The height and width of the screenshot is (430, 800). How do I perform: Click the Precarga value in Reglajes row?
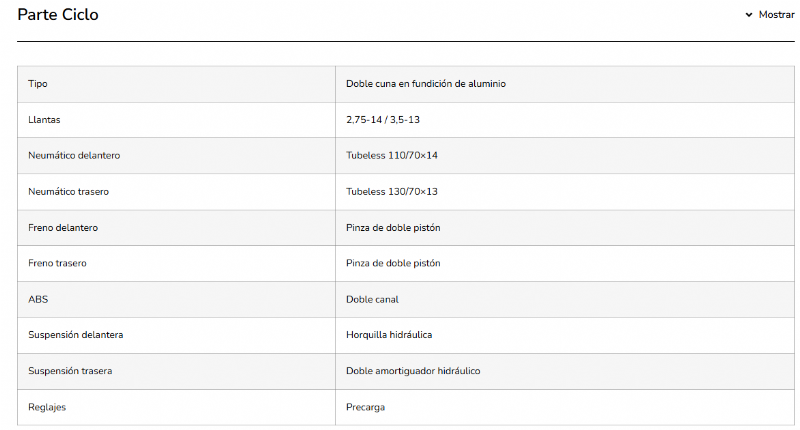click(366, 407)
